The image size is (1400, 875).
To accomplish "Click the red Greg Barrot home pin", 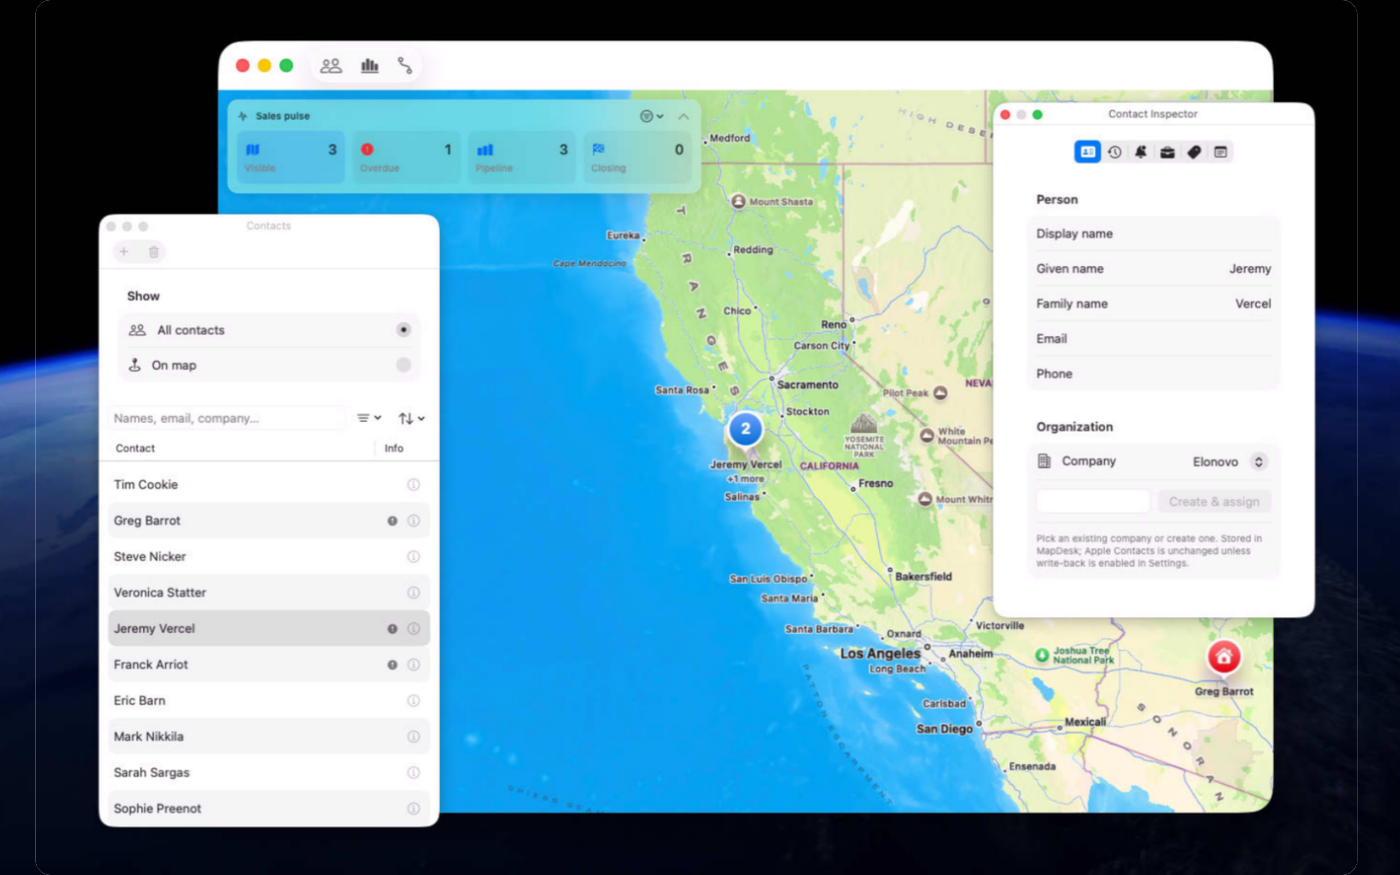I will click(x=1224, y=657).
